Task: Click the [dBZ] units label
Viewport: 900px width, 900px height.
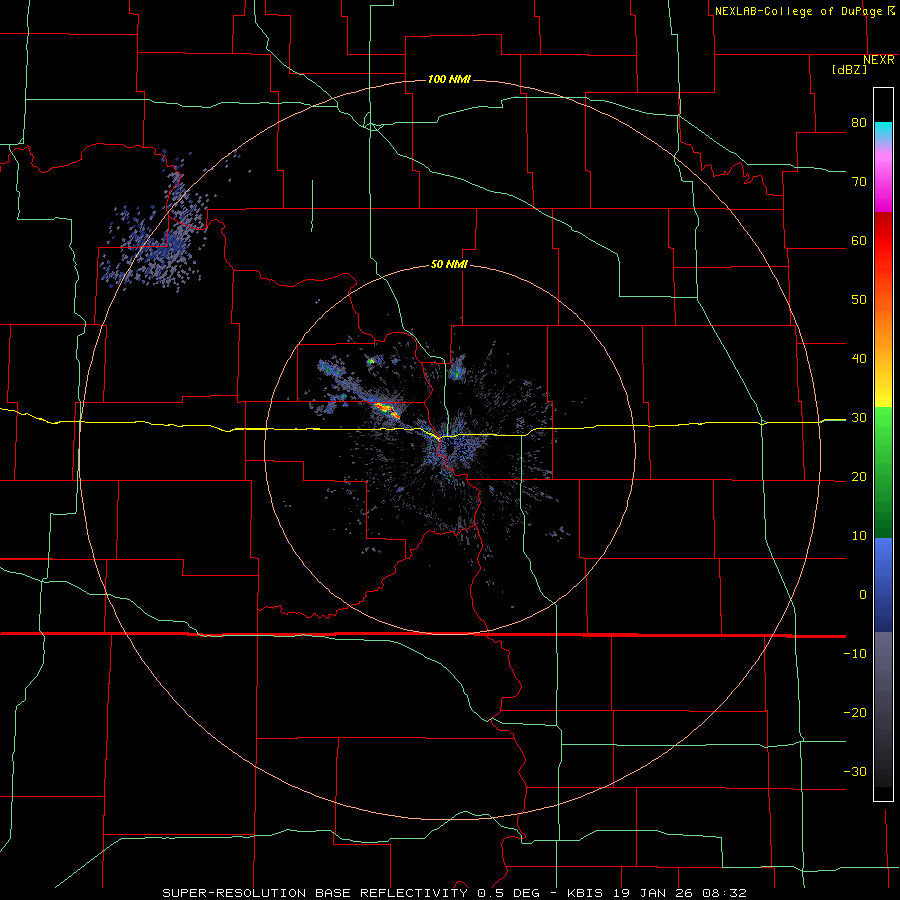Action: click(850, 69)
